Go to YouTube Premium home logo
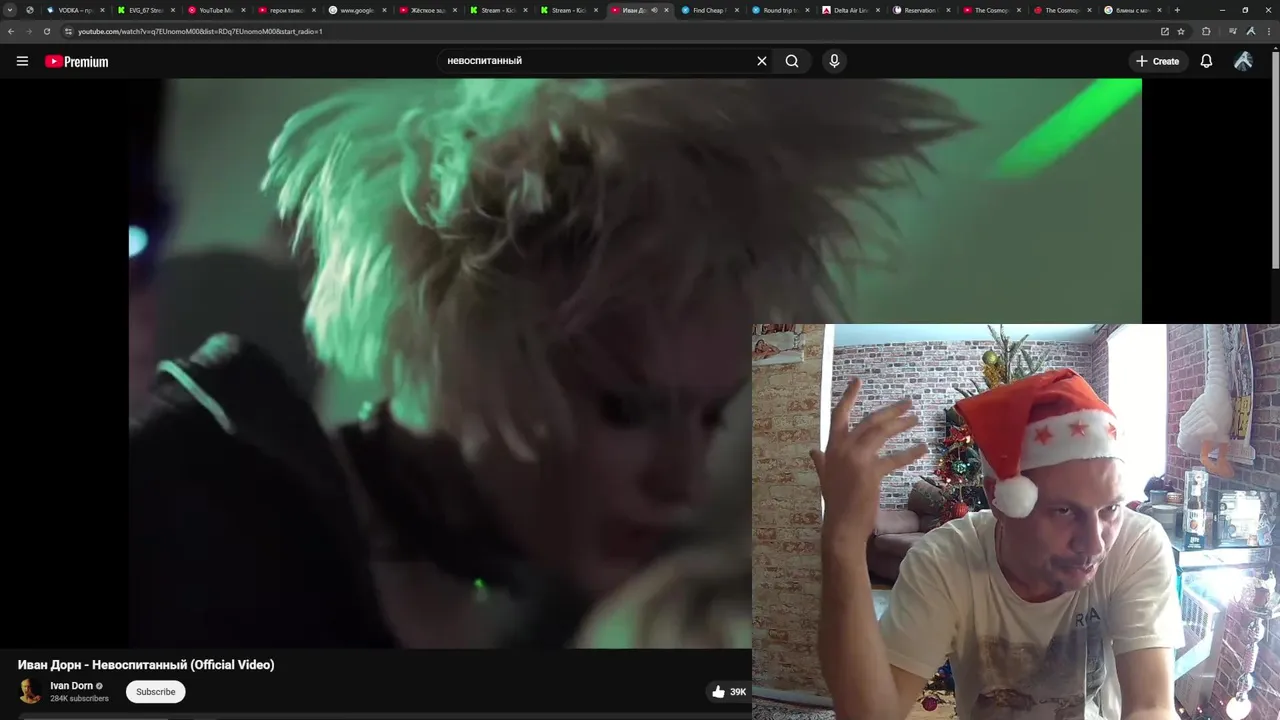The height and width of the screenshot is (720, 1280). pyautogui.click(x=76, y=61)
